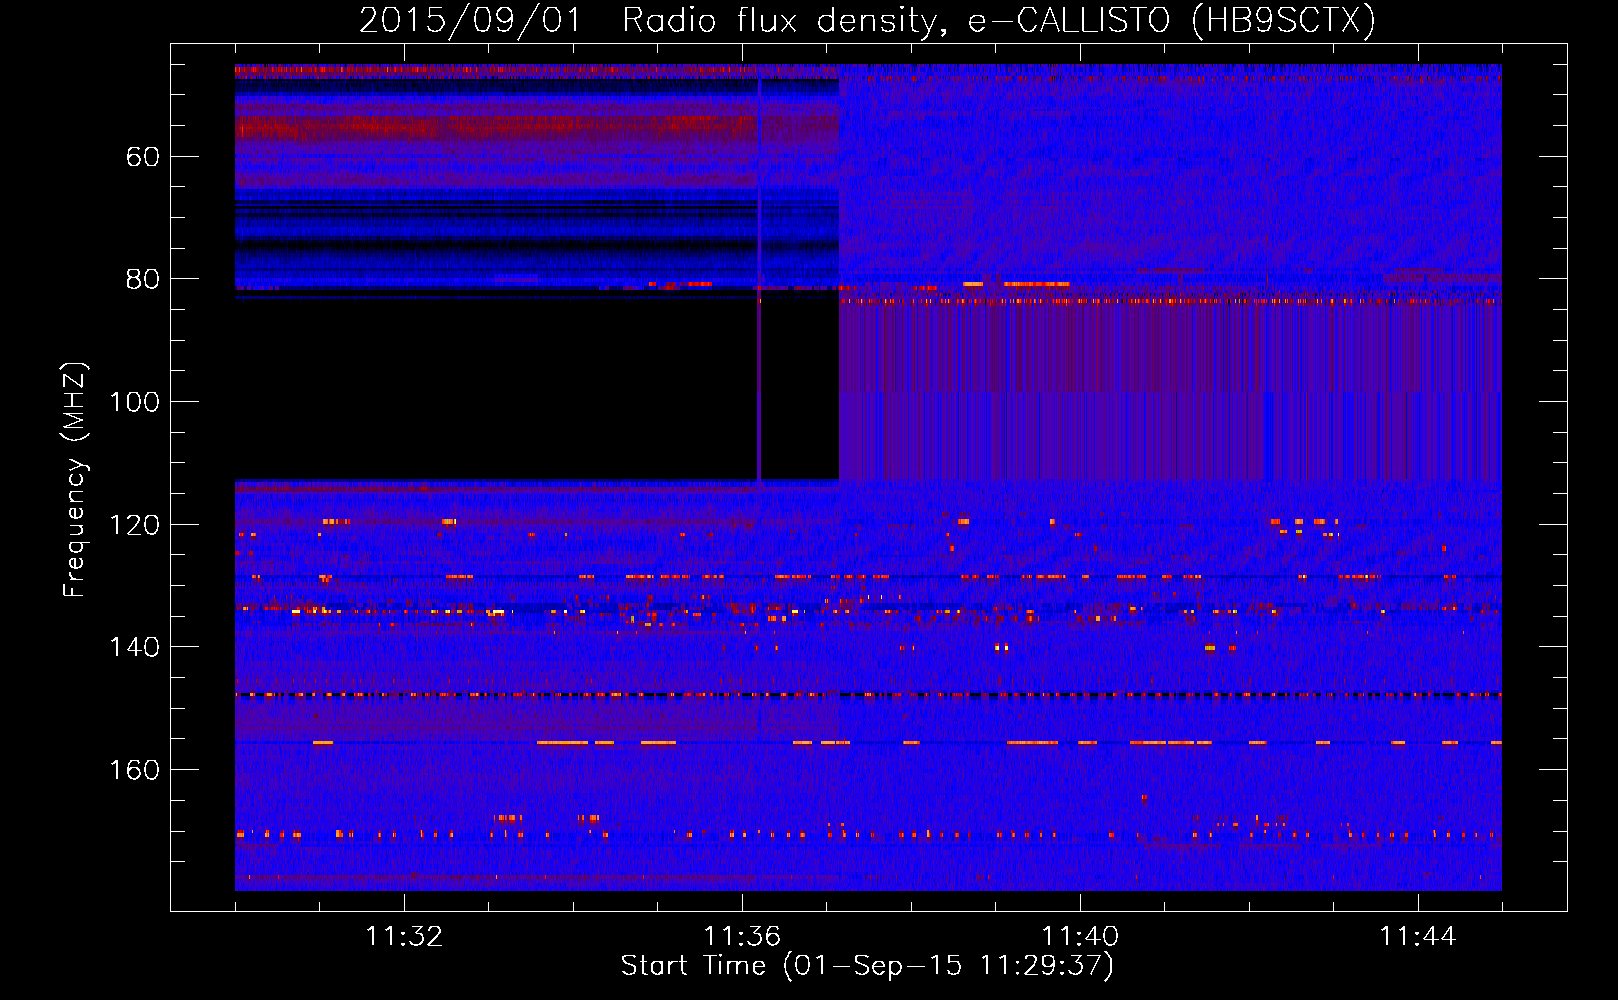The width and height of the screenshot is (1618, 1000).
Task: Click the 11:44 time tick label
Action: tap(1418, 937)
